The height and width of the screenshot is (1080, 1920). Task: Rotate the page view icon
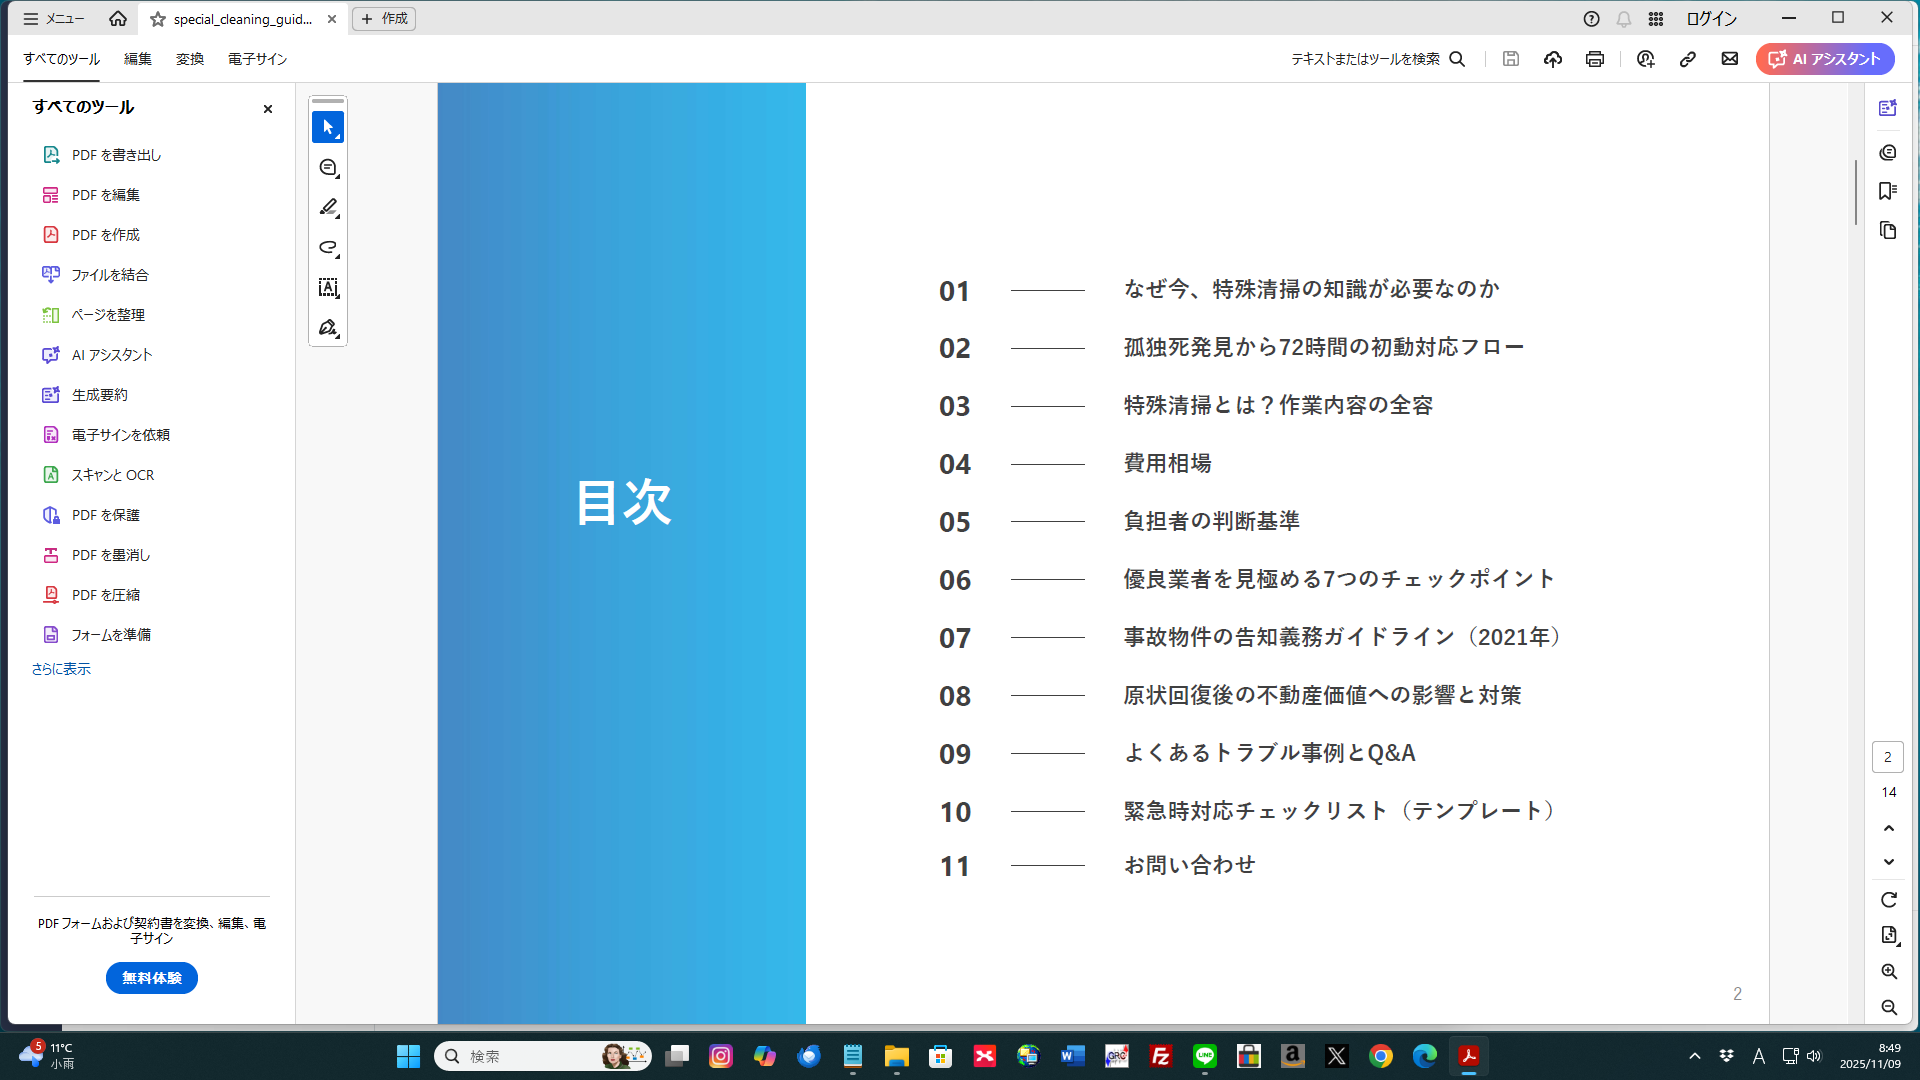coord(1888,900)
